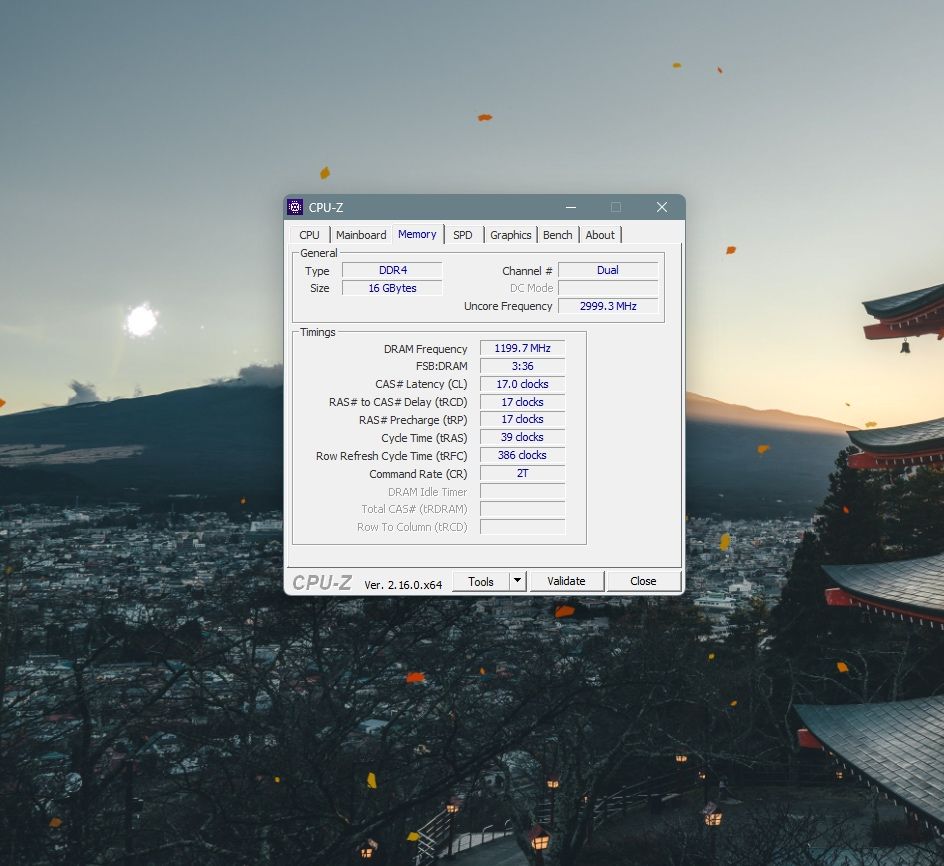Click the empty Row To Column field

click(523, 527)
